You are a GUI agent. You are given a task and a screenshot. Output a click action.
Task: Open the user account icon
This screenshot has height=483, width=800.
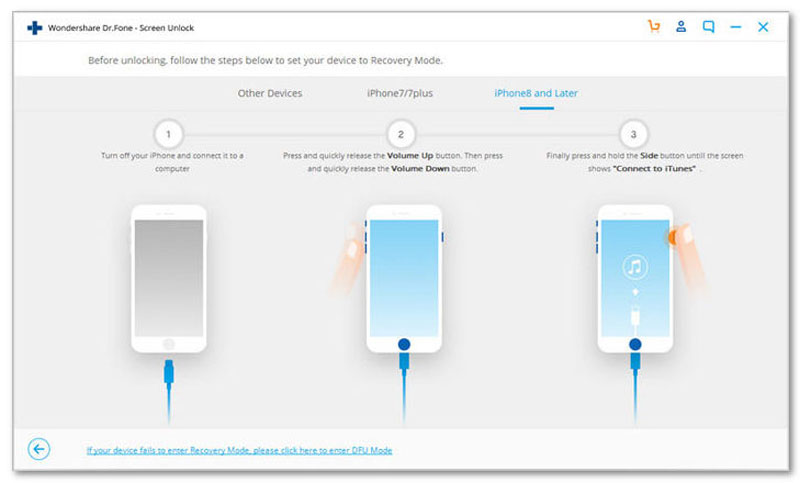click(x=681, y=27)
